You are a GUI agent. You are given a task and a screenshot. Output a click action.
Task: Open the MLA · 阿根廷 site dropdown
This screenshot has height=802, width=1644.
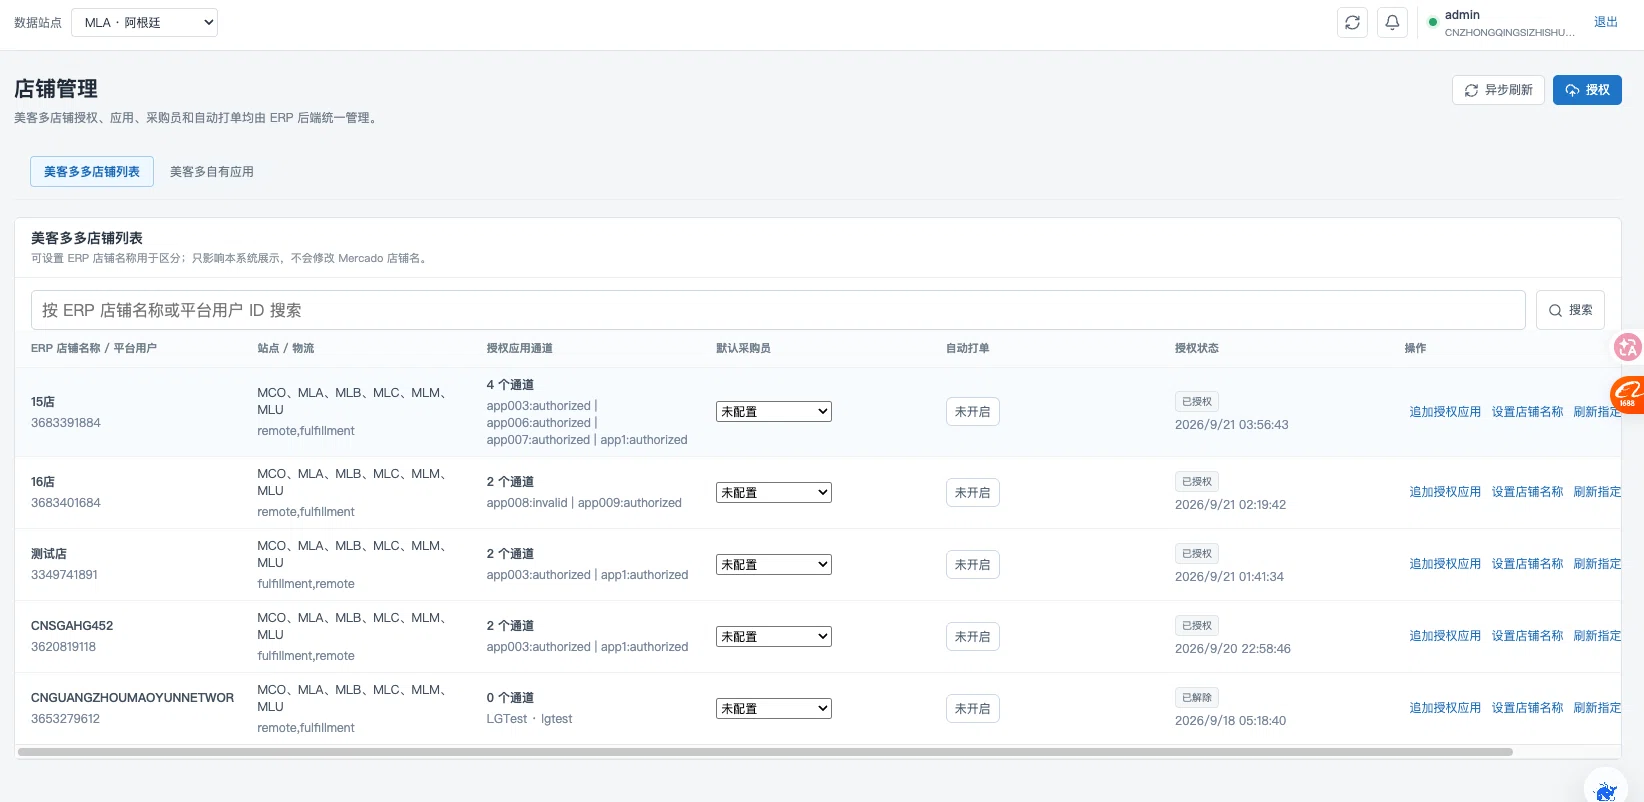click(x=145, y=22)
